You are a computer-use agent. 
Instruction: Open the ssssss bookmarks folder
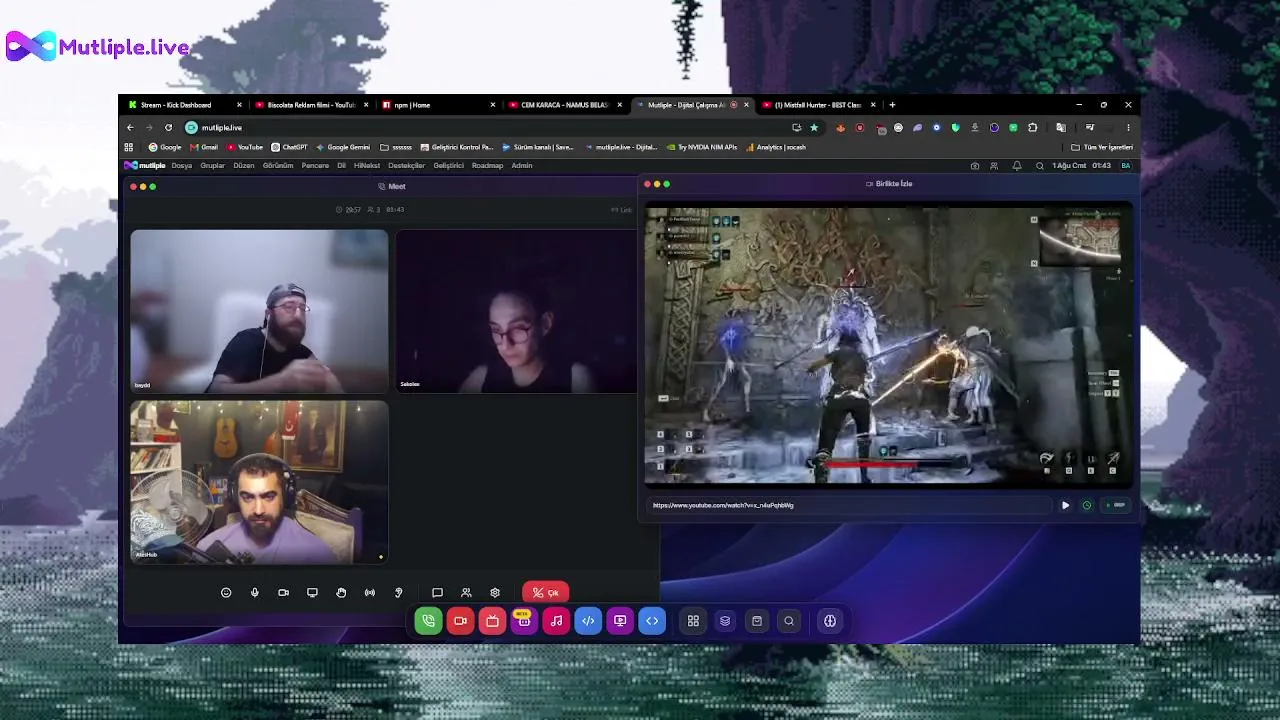pyautogui.click(x=396, y=147)
